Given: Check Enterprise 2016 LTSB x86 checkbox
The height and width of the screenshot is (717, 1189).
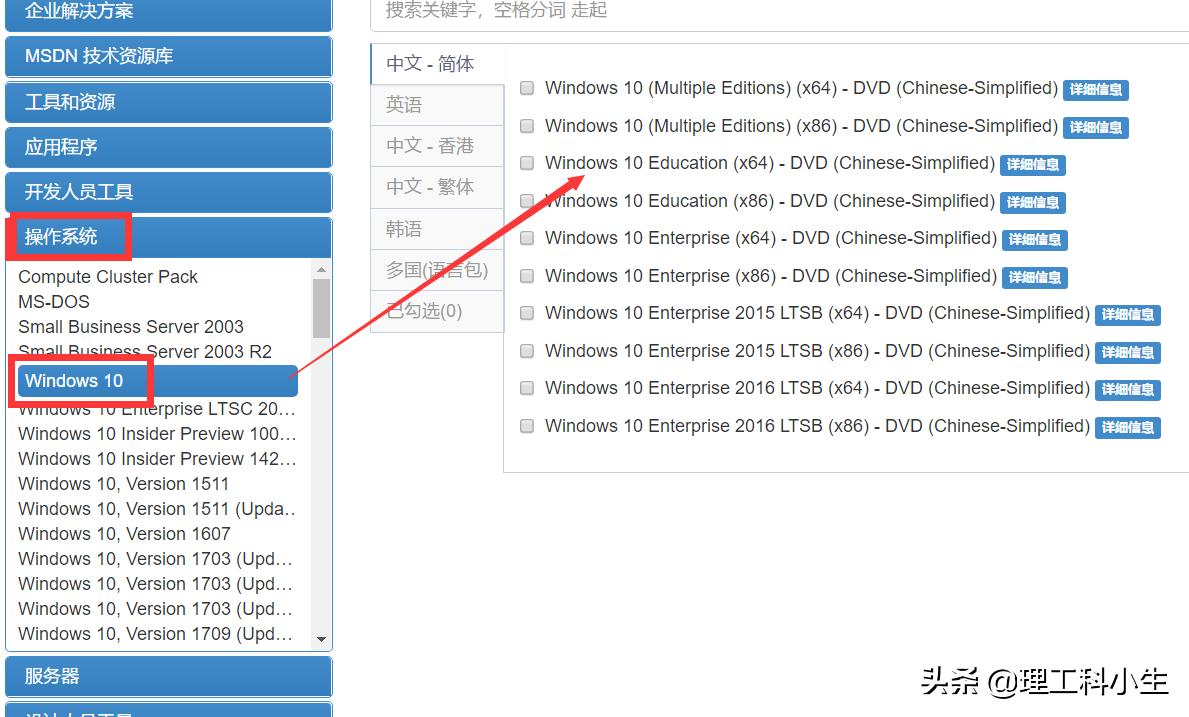Looking at the screenshot, I should click(527, 426).
